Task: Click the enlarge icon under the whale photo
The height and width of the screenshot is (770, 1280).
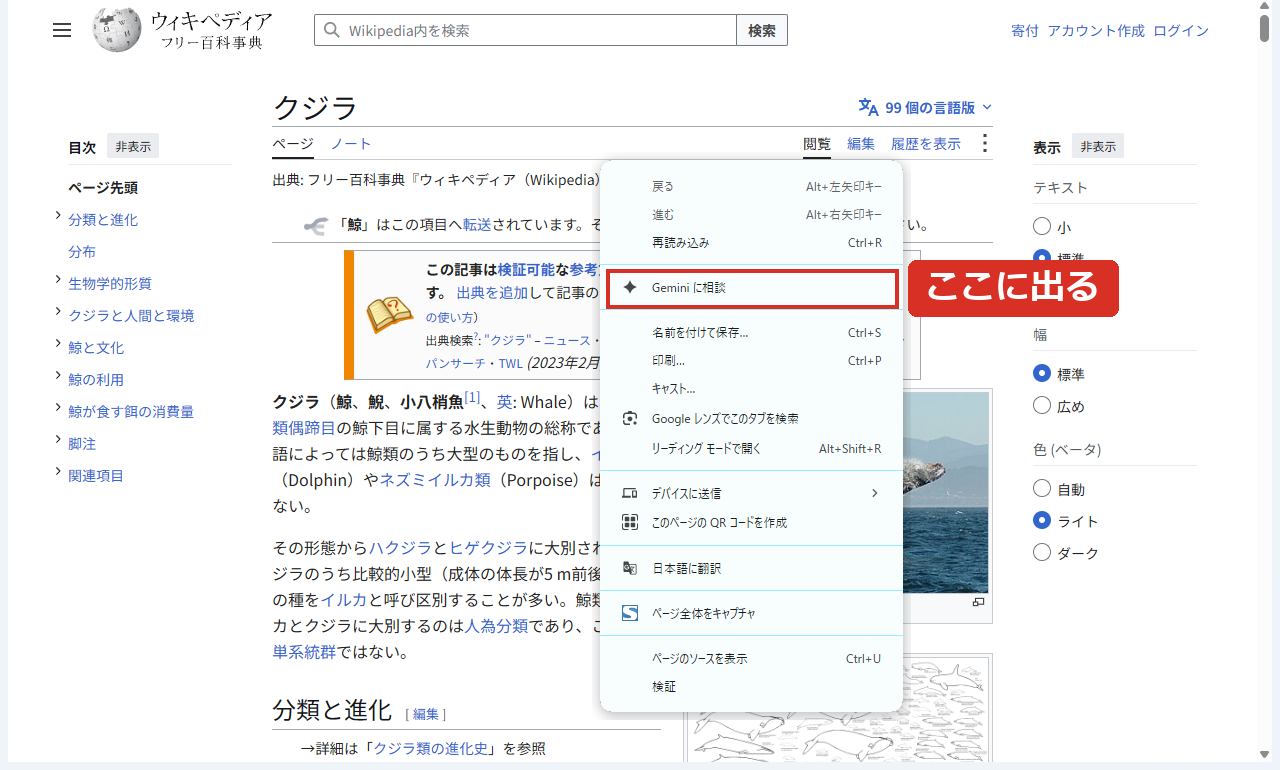Action: coord(978,602)
